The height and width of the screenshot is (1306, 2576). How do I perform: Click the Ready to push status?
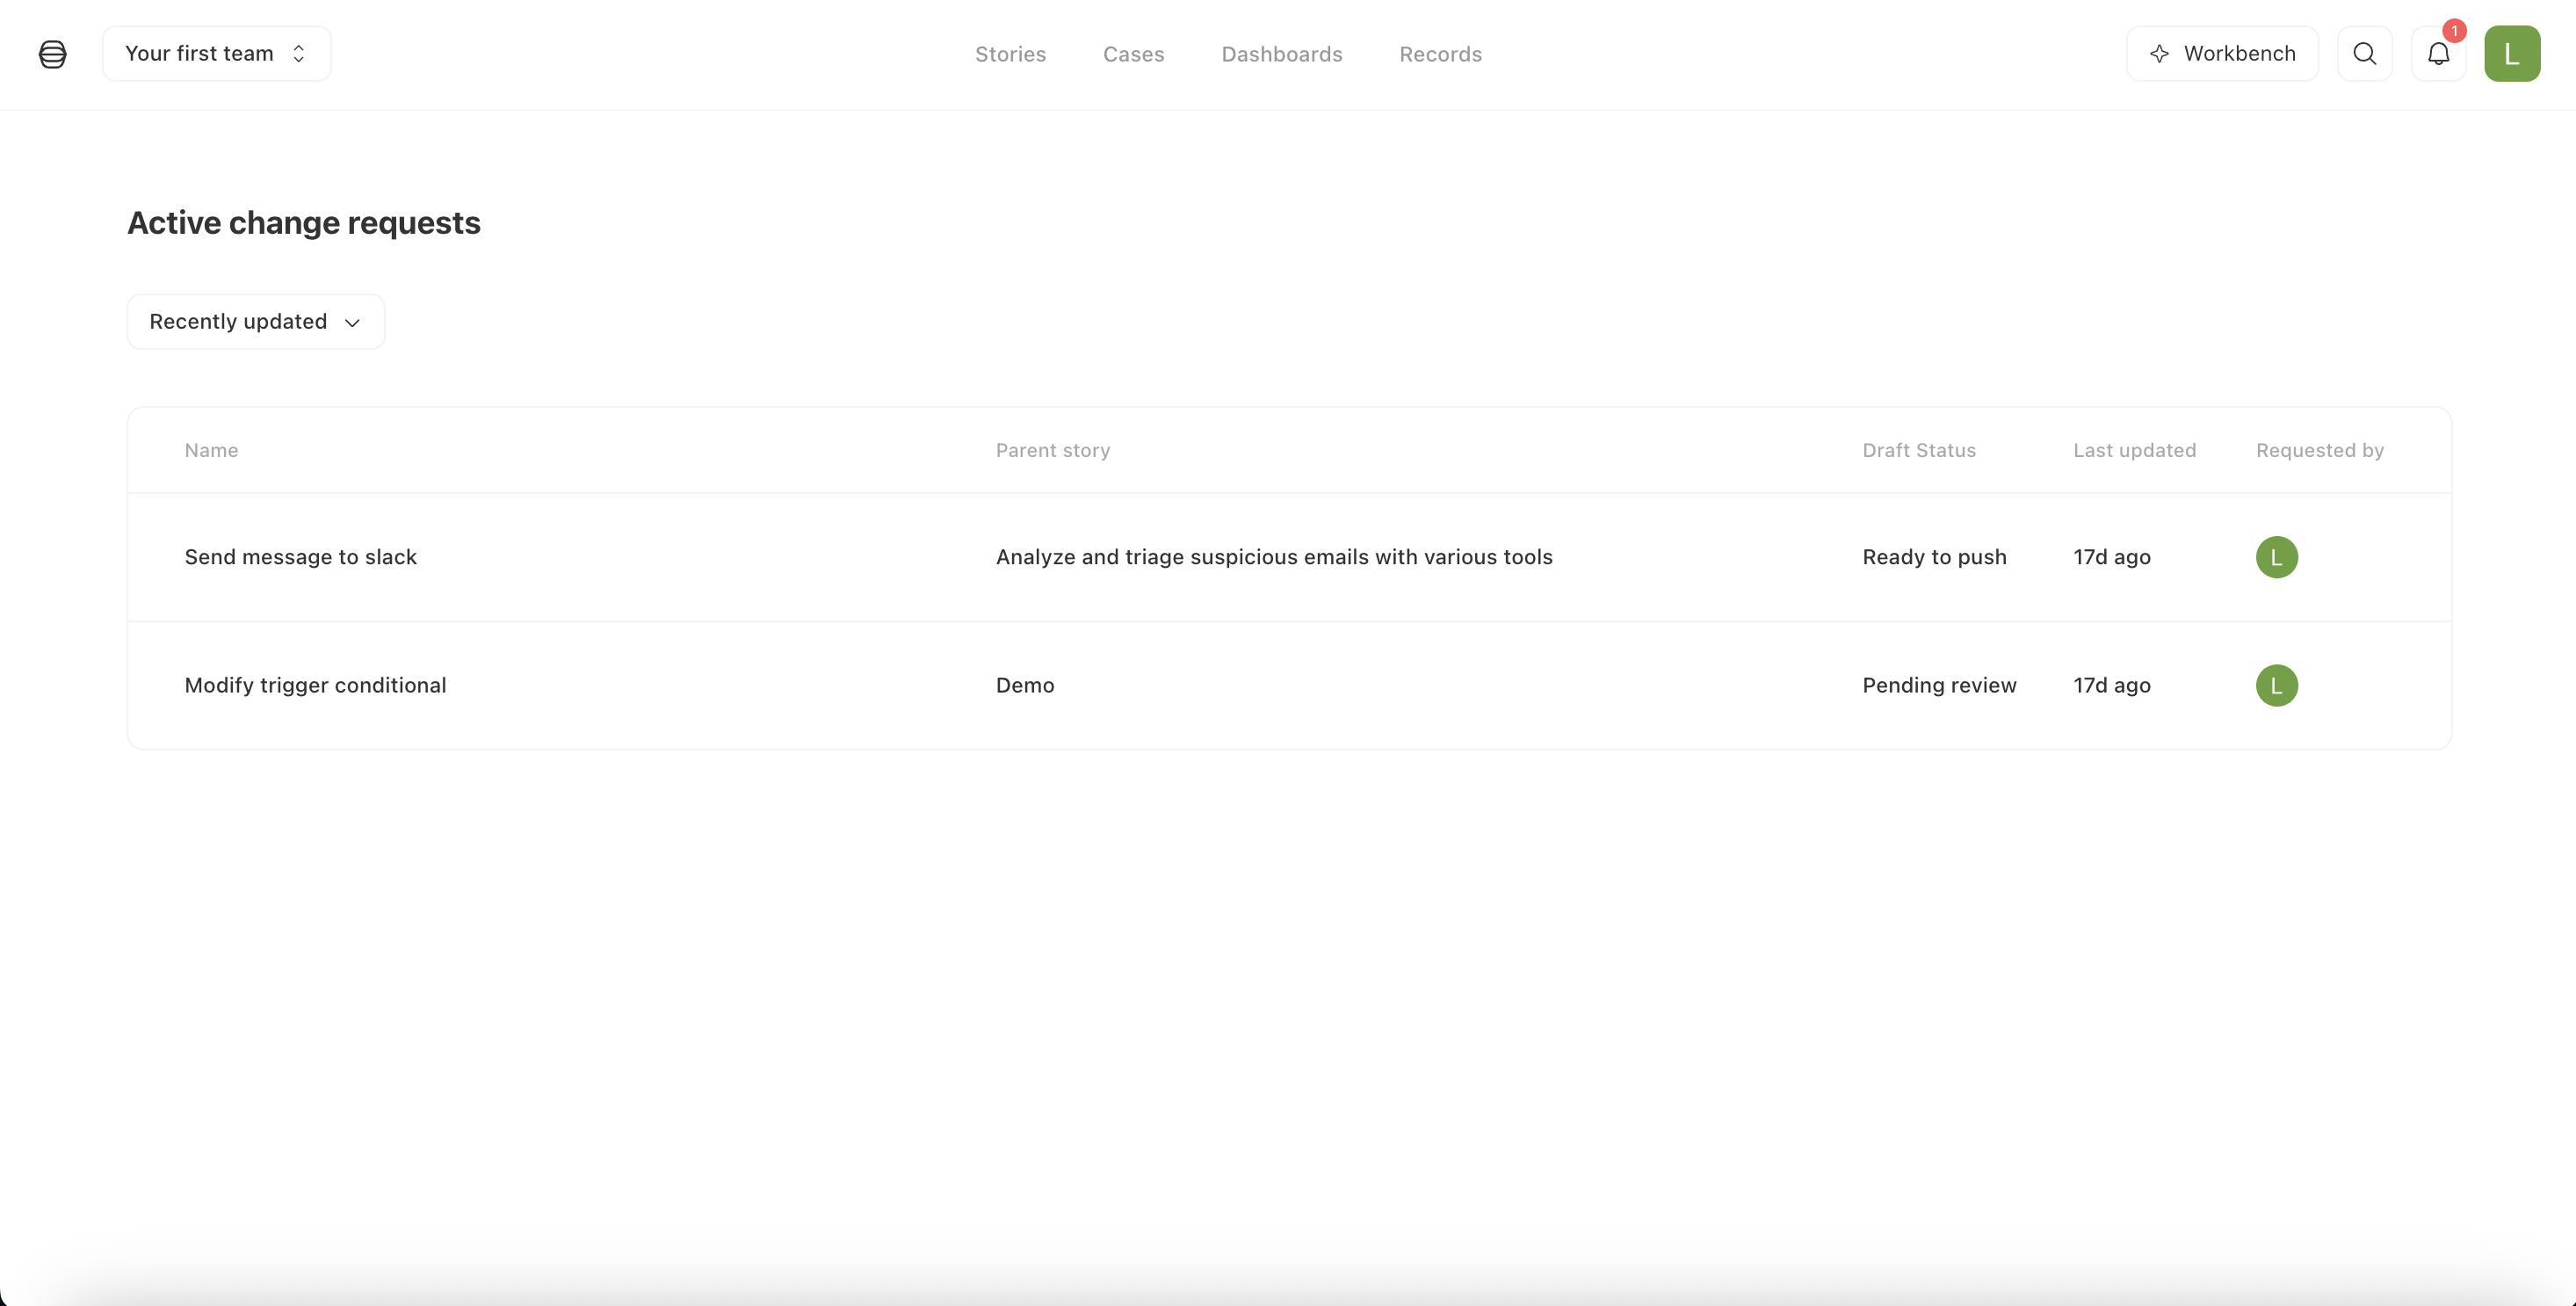[1934, 557]
